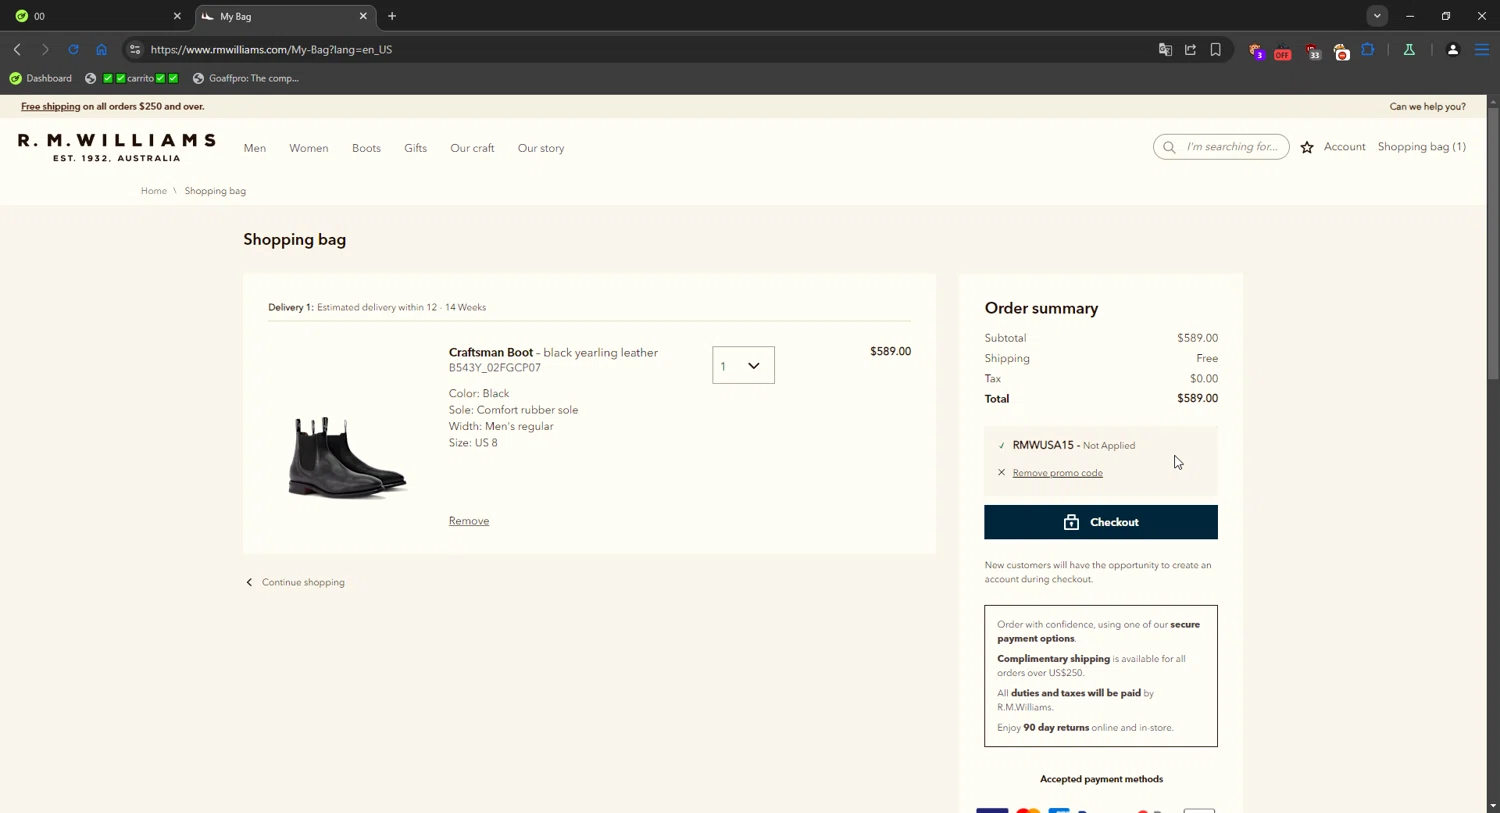Click the page vertical scrollbar

point(1493,244)
